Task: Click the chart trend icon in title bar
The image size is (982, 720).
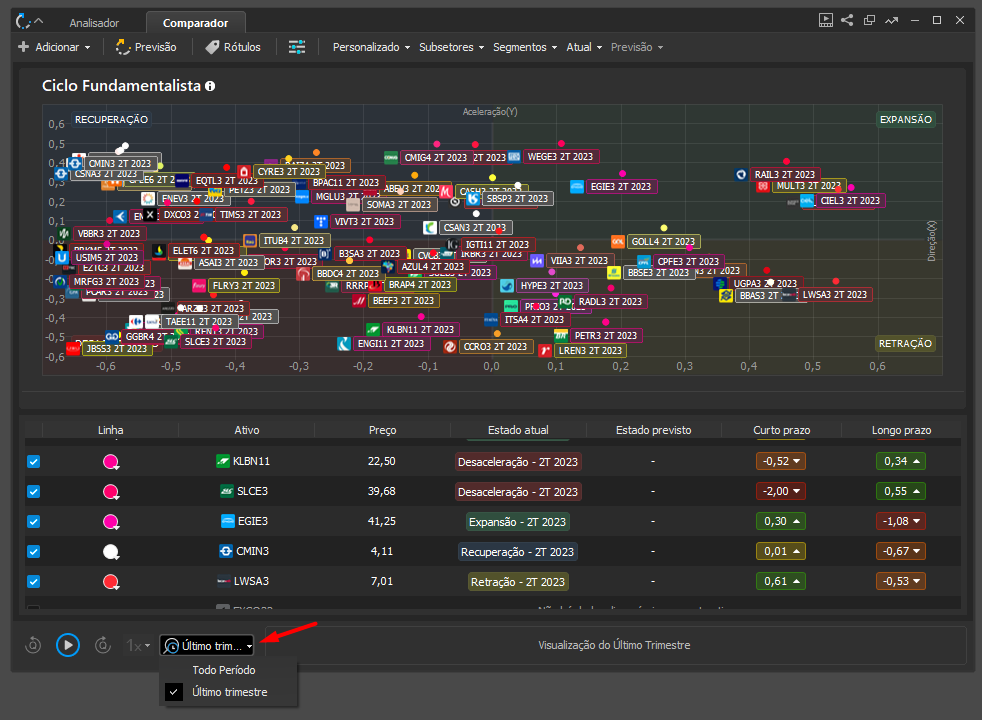Action: (892, 21)
